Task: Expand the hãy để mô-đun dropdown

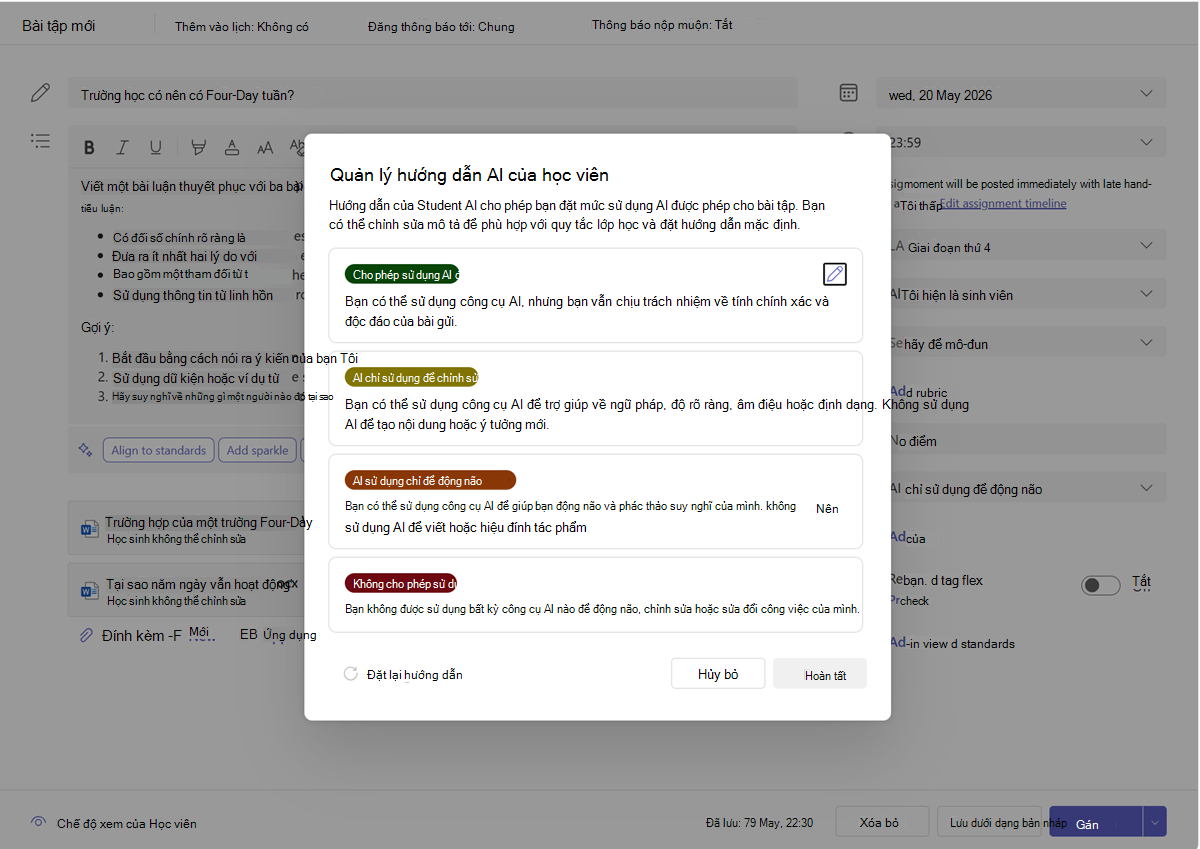Action: point(1021,342)
